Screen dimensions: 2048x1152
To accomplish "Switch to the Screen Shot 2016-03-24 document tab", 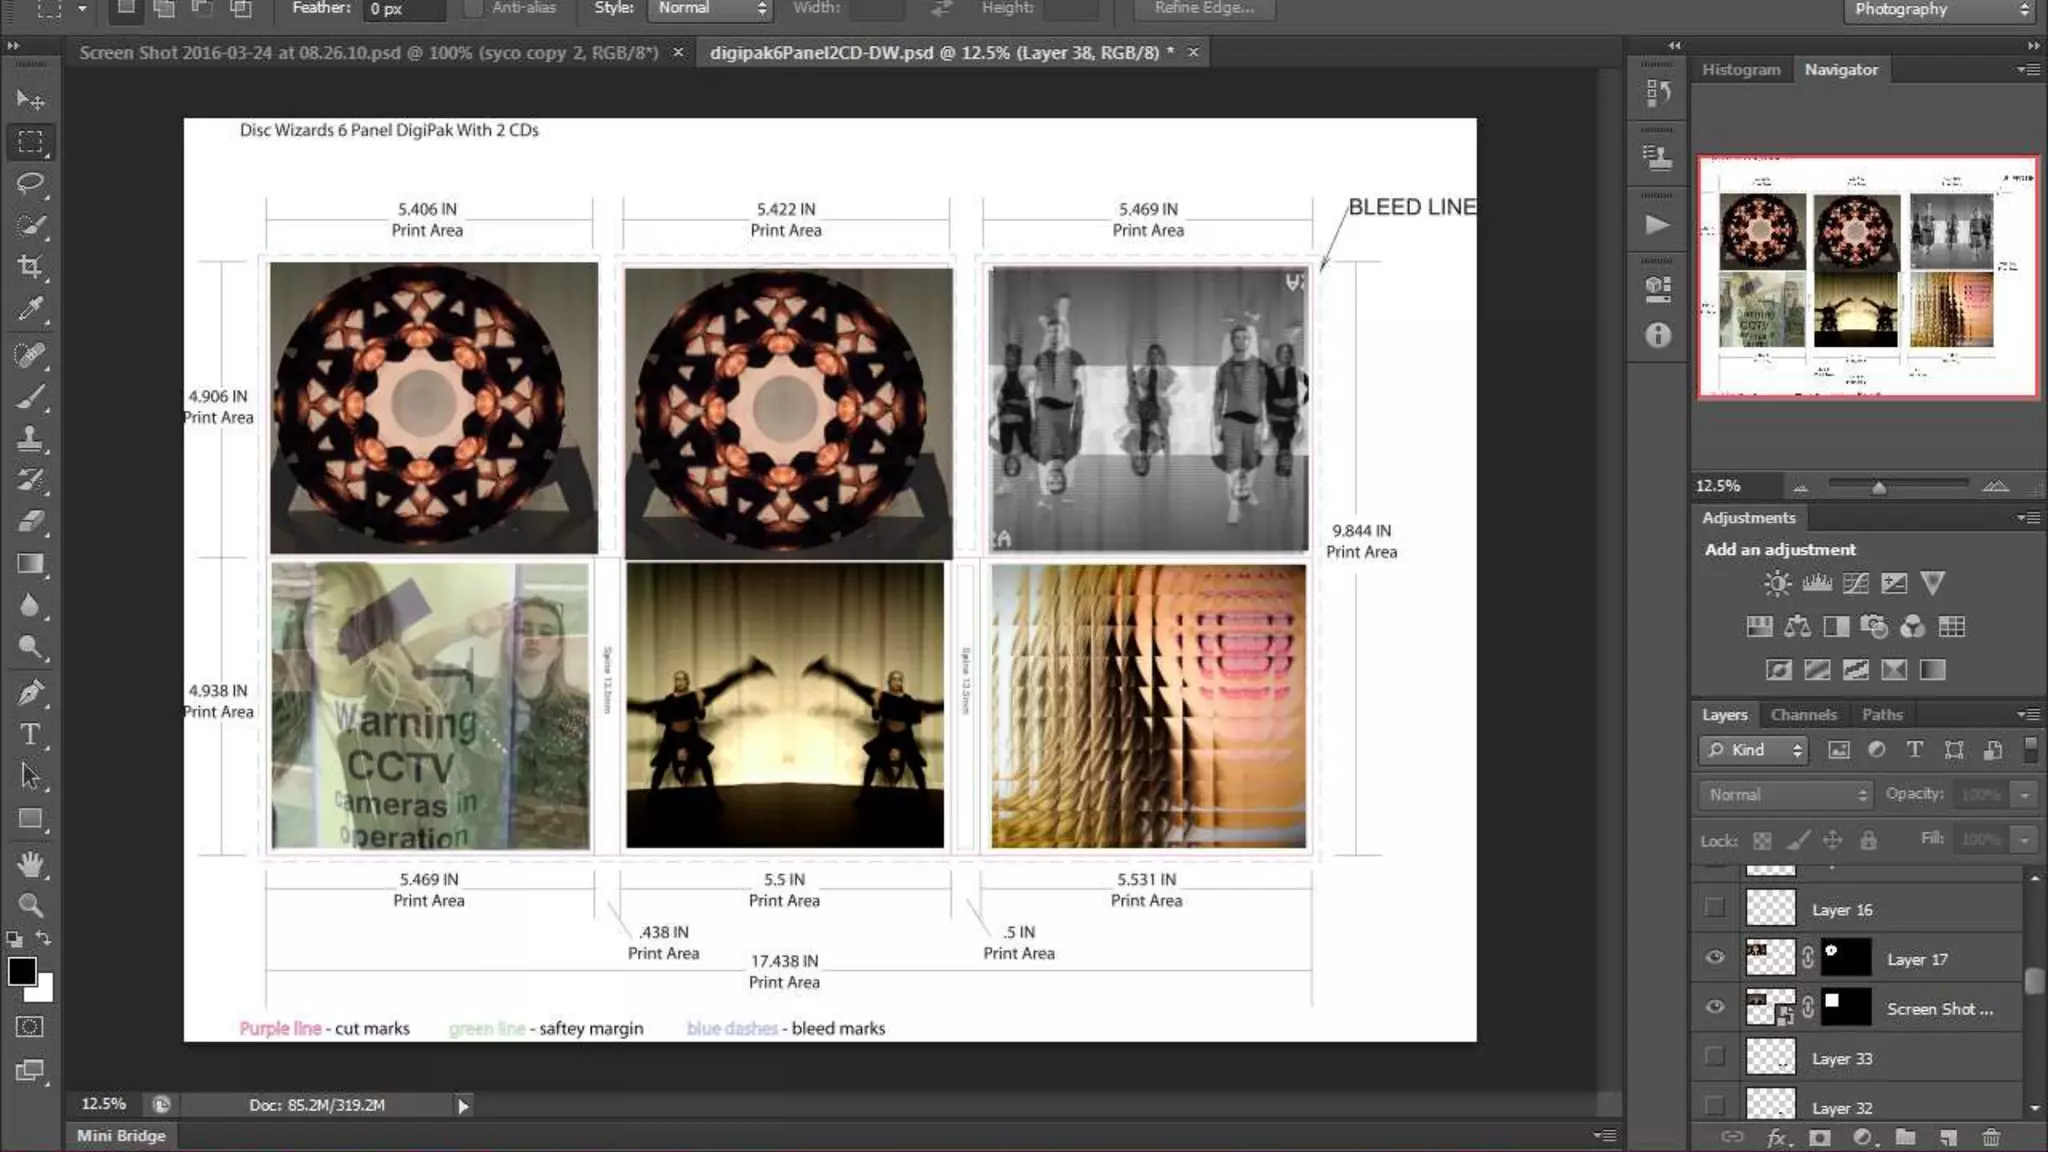I will click(369, 52).
